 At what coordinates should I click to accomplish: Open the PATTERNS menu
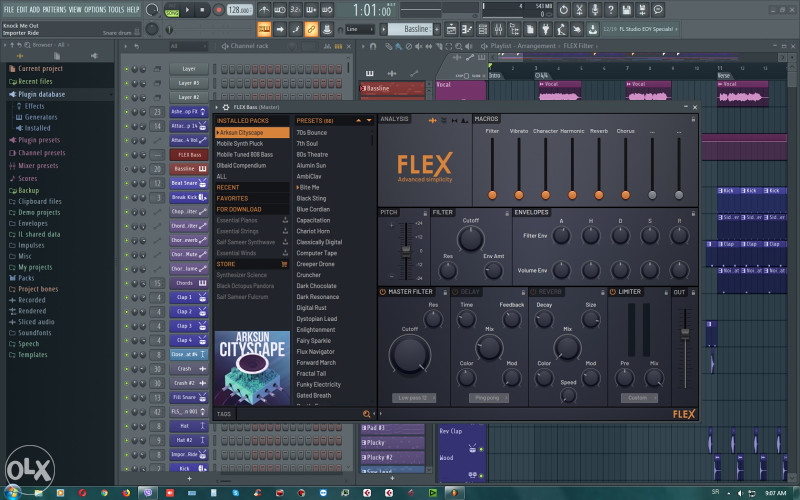(54, 9)
